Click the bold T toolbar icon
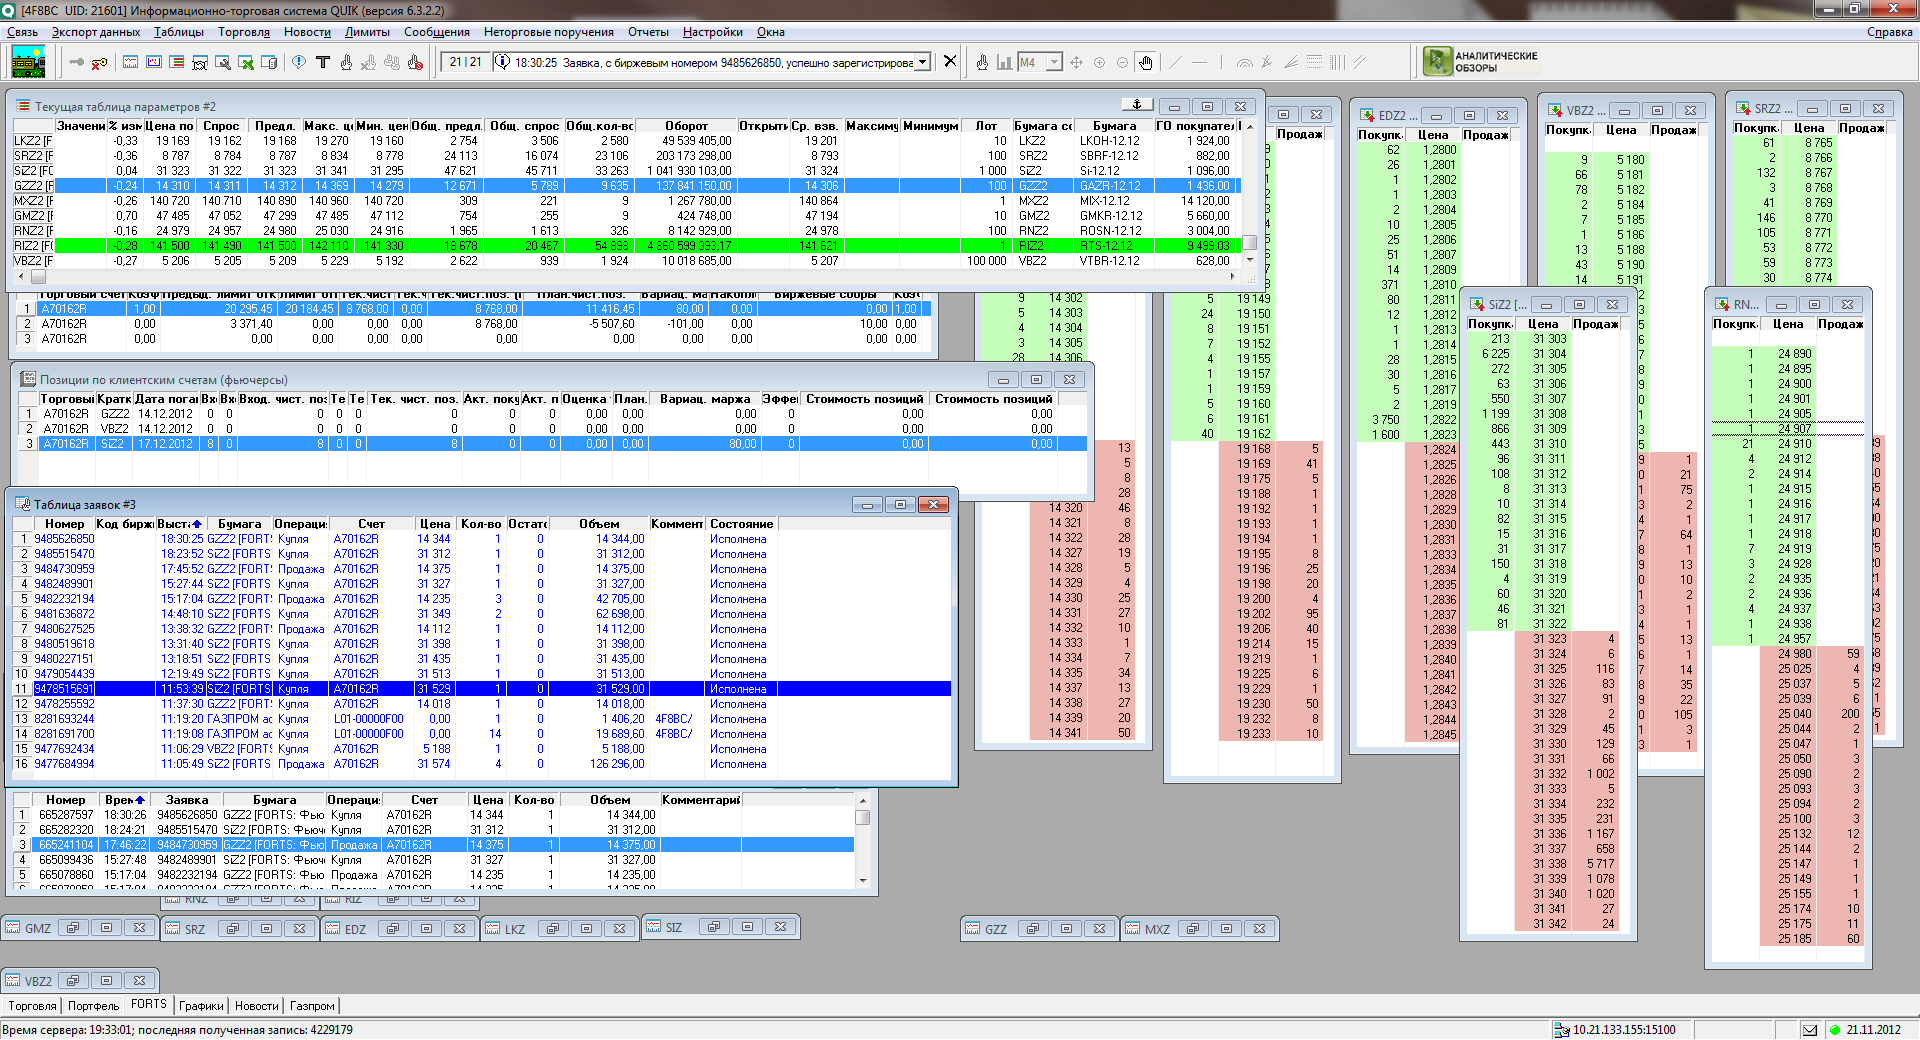The width and height of the screenshot is (1920, 1040). (x=323, y=62)
